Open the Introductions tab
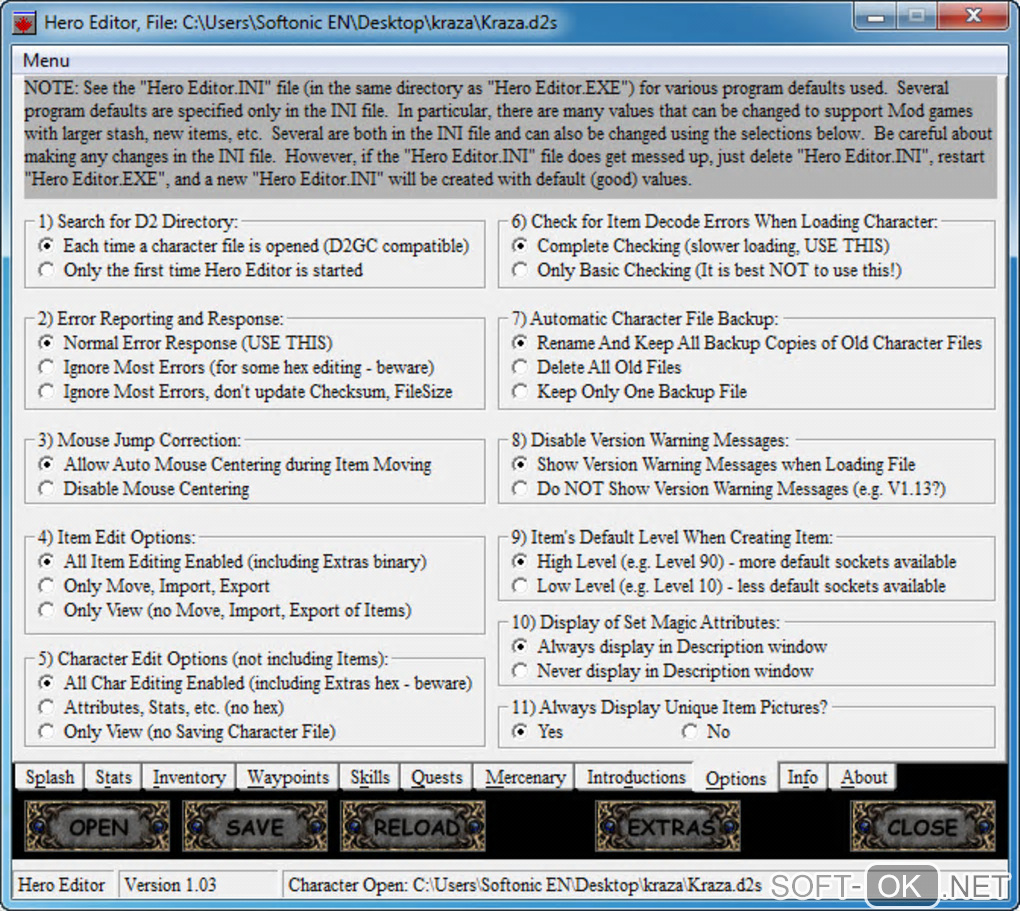This screenshot has height=911, width=1020. (x=636, y=777)
